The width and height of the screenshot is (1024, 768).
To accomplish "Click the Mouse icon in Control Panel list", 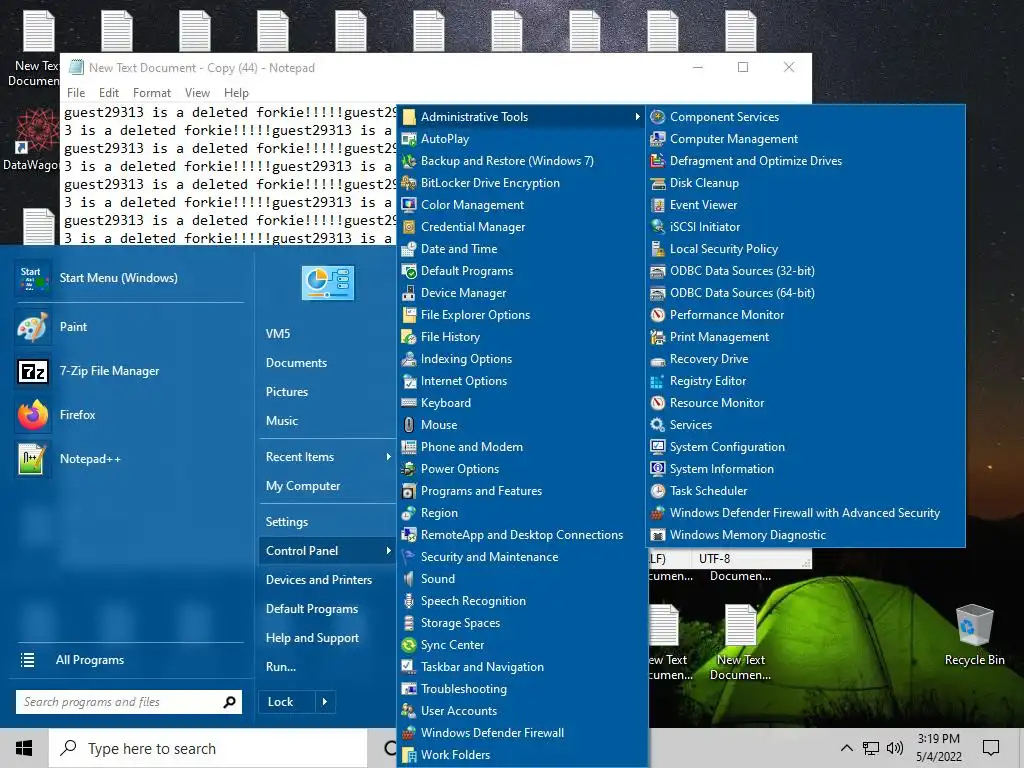I will 409,425.
